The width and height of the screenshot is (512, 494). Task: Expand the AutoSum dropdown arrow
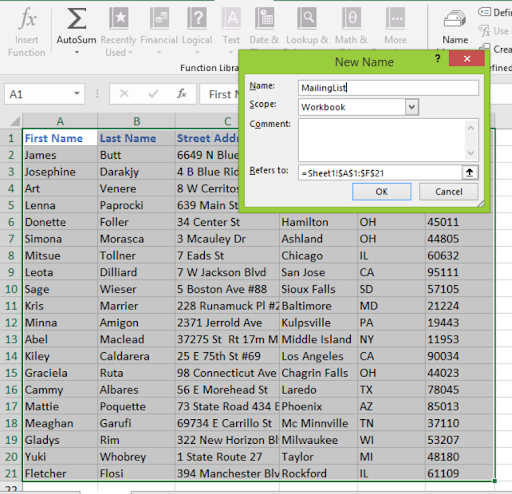pyautogui.click(x=77, y=53)
